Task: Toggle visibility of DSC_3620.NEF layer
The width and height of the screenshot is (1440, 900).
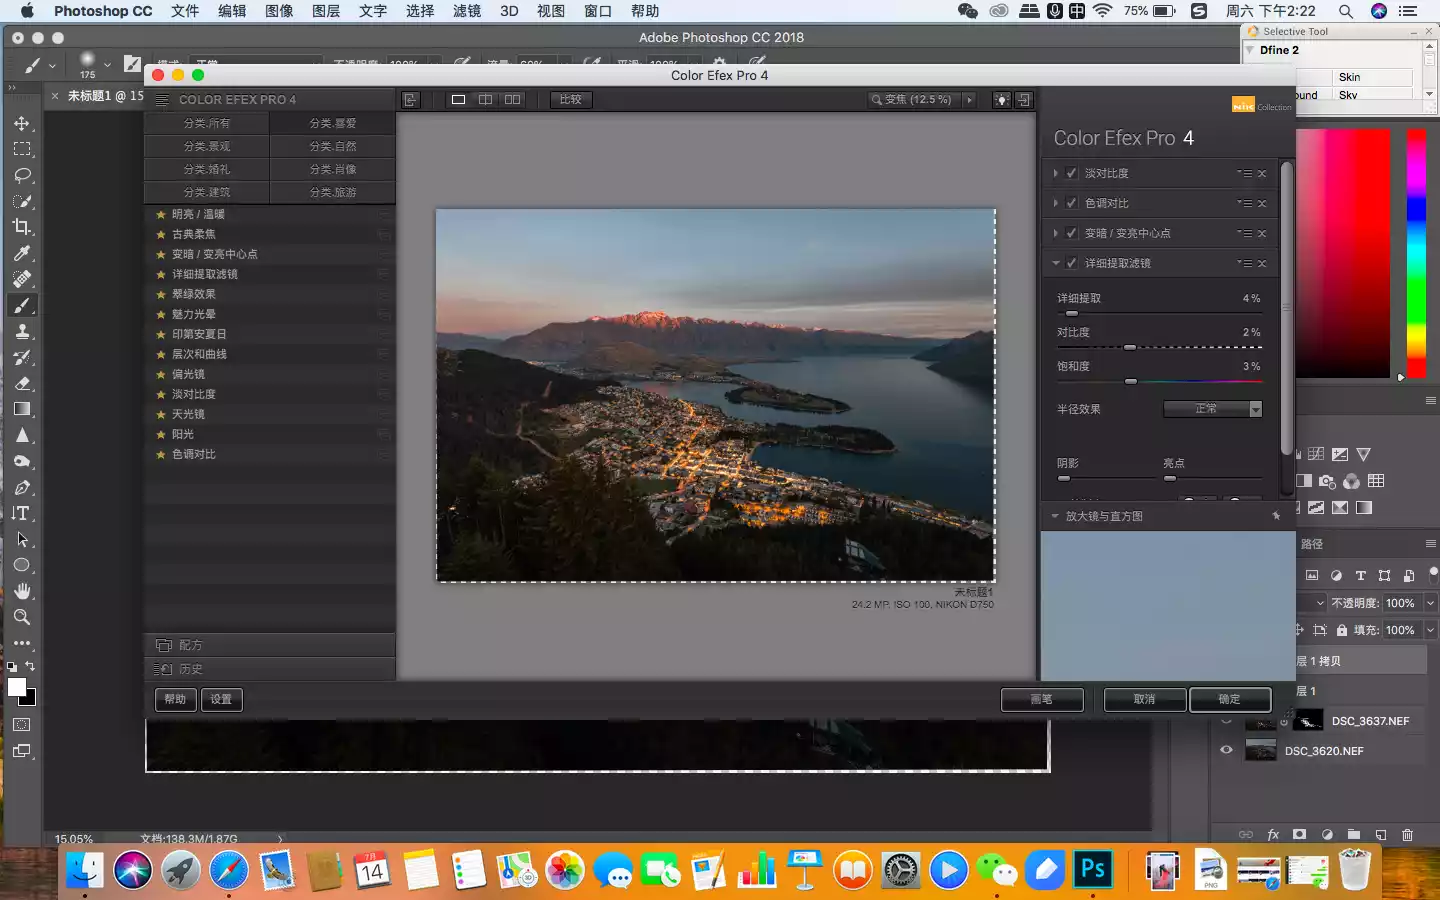Action: coord(1226,750)
